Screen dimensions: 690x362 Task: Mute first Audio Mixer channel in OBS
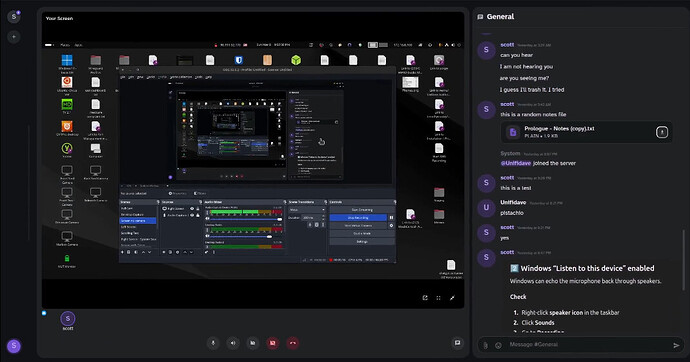207,219
